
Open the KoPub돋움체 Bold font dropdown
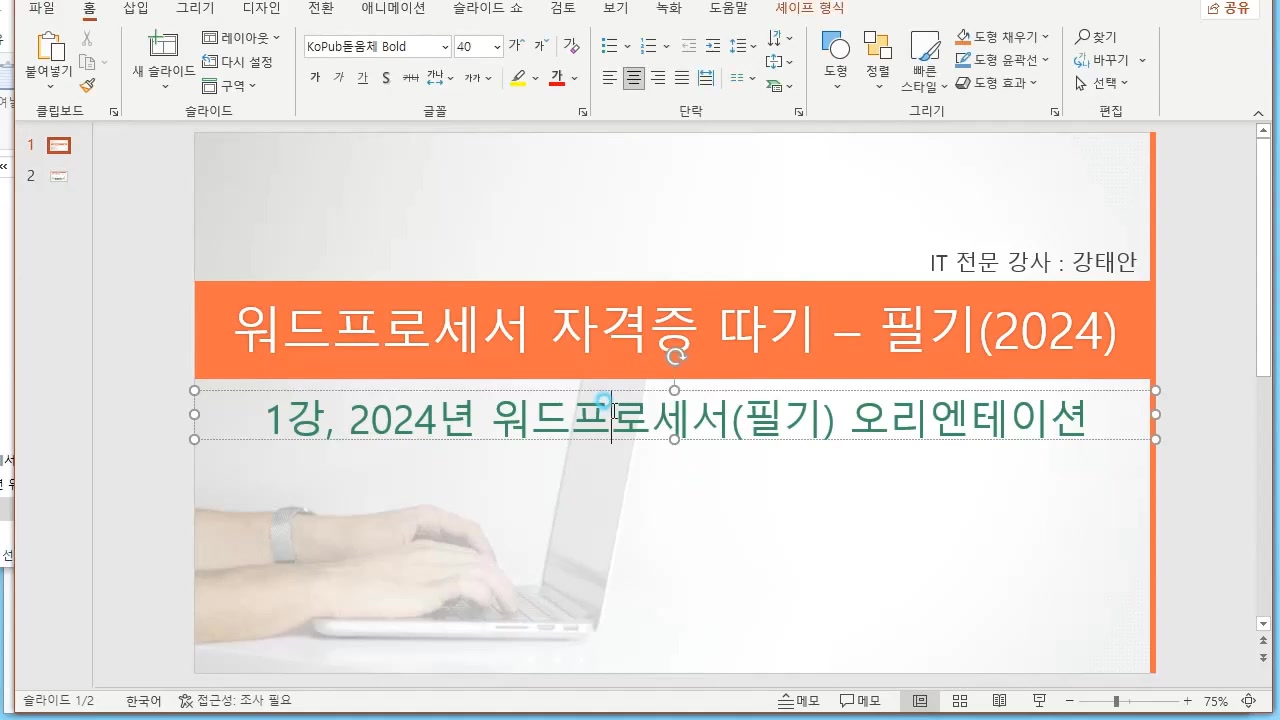447,46
